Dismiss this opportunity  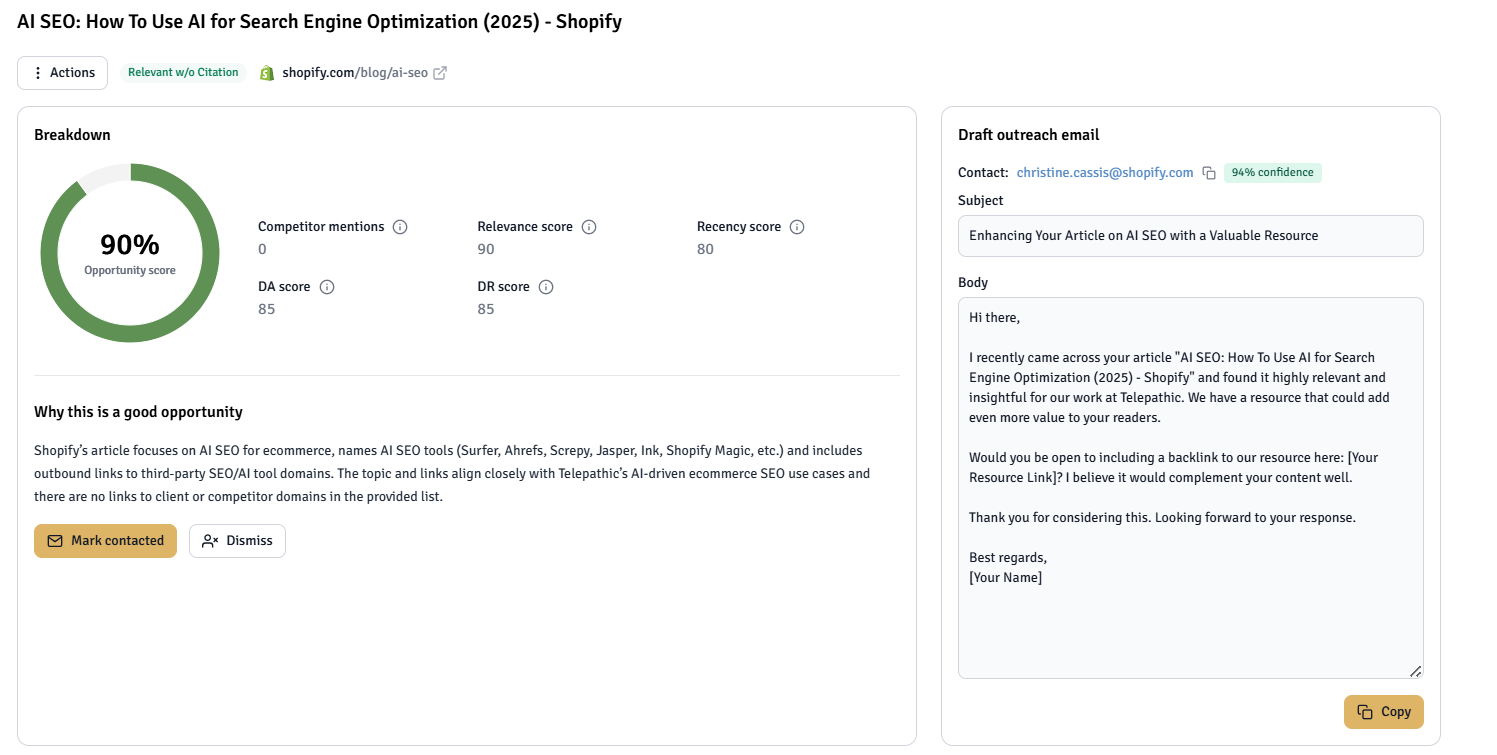(x=237, y=541)
